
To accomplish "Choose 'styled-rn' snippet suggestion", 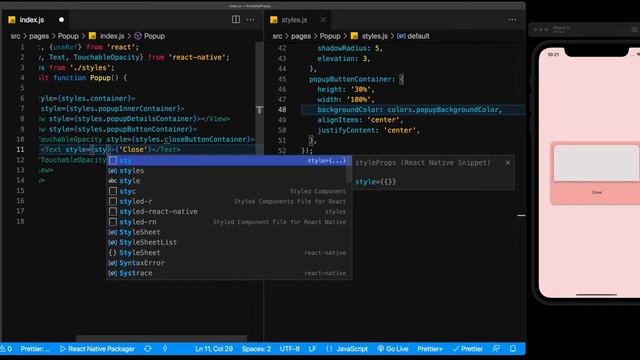I will (x=227, y=222).
